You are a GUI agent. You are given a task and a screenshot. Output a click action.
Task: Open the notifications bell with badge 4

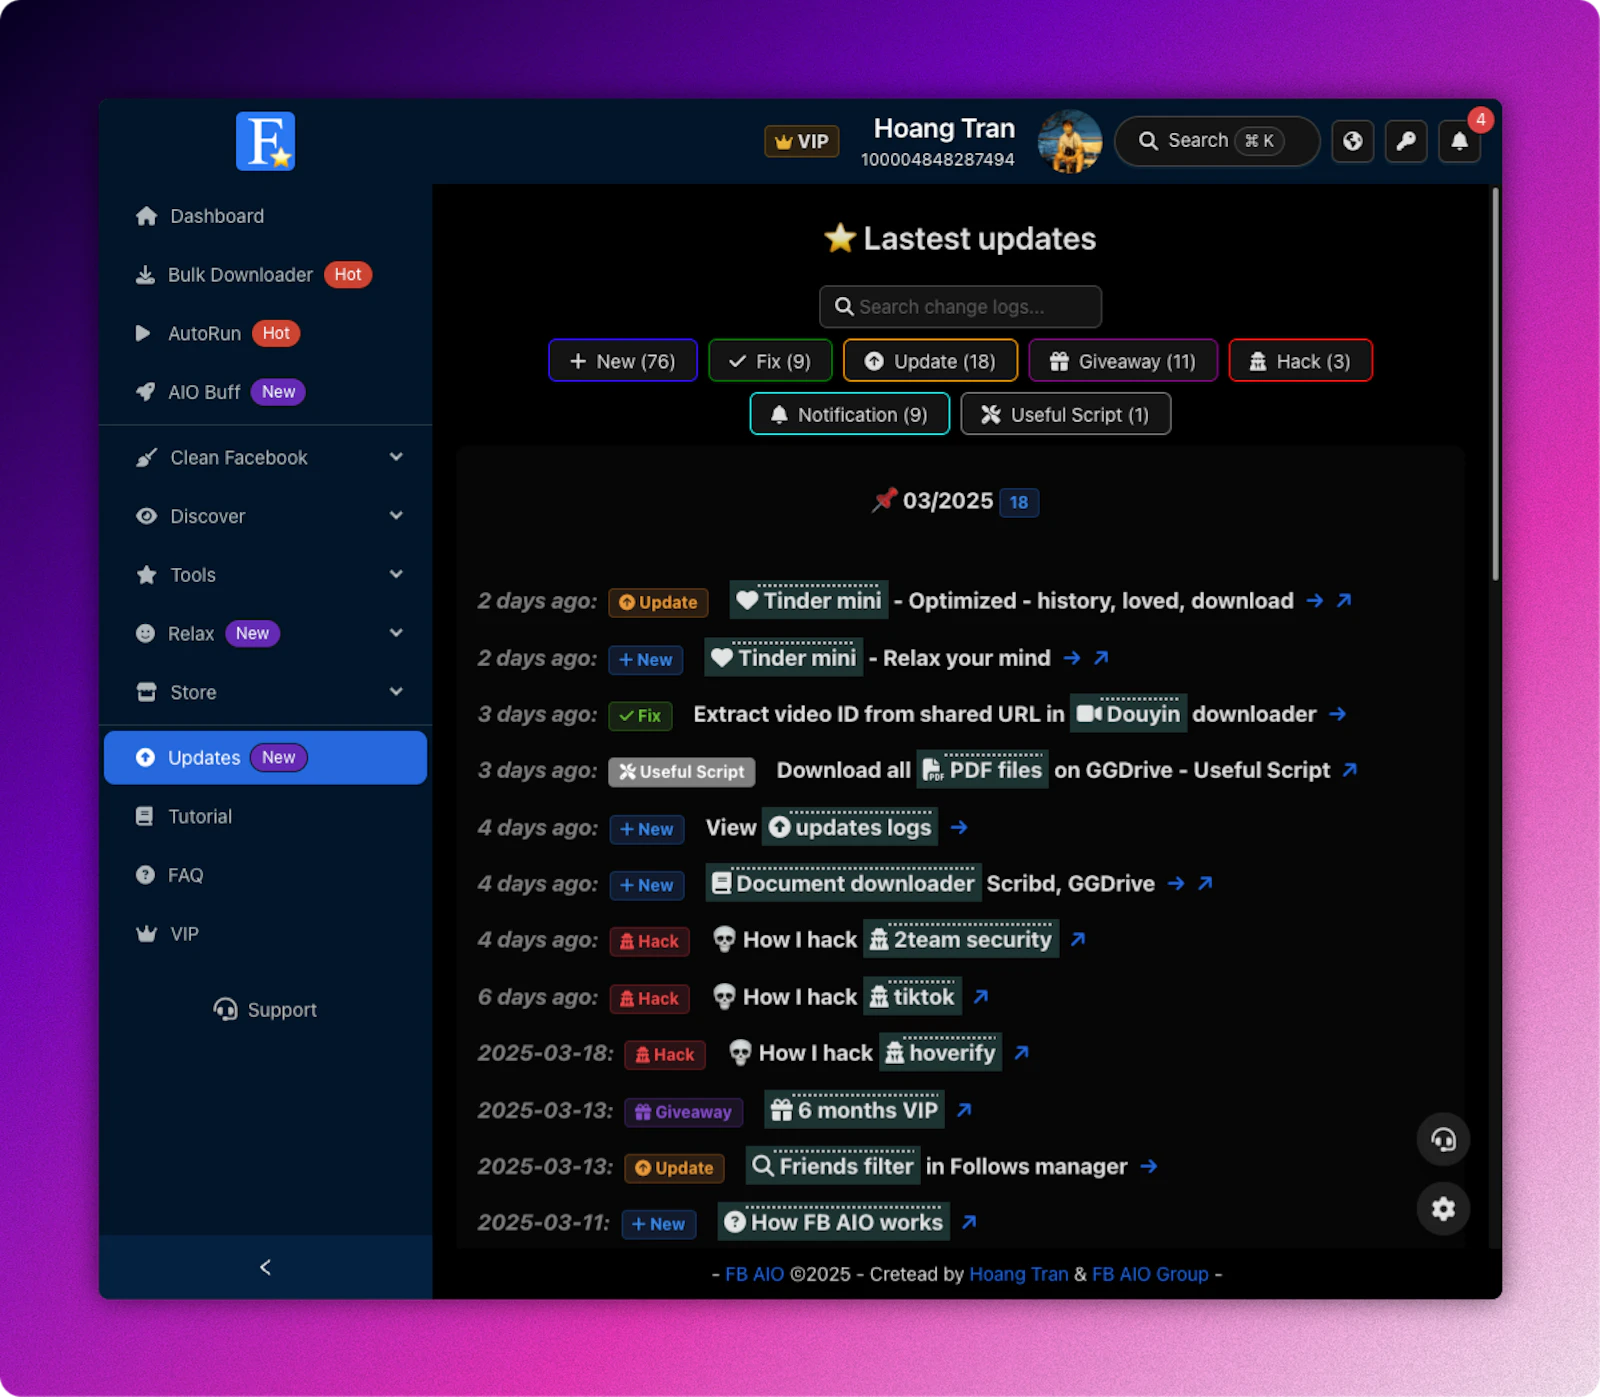(1460, 141)
